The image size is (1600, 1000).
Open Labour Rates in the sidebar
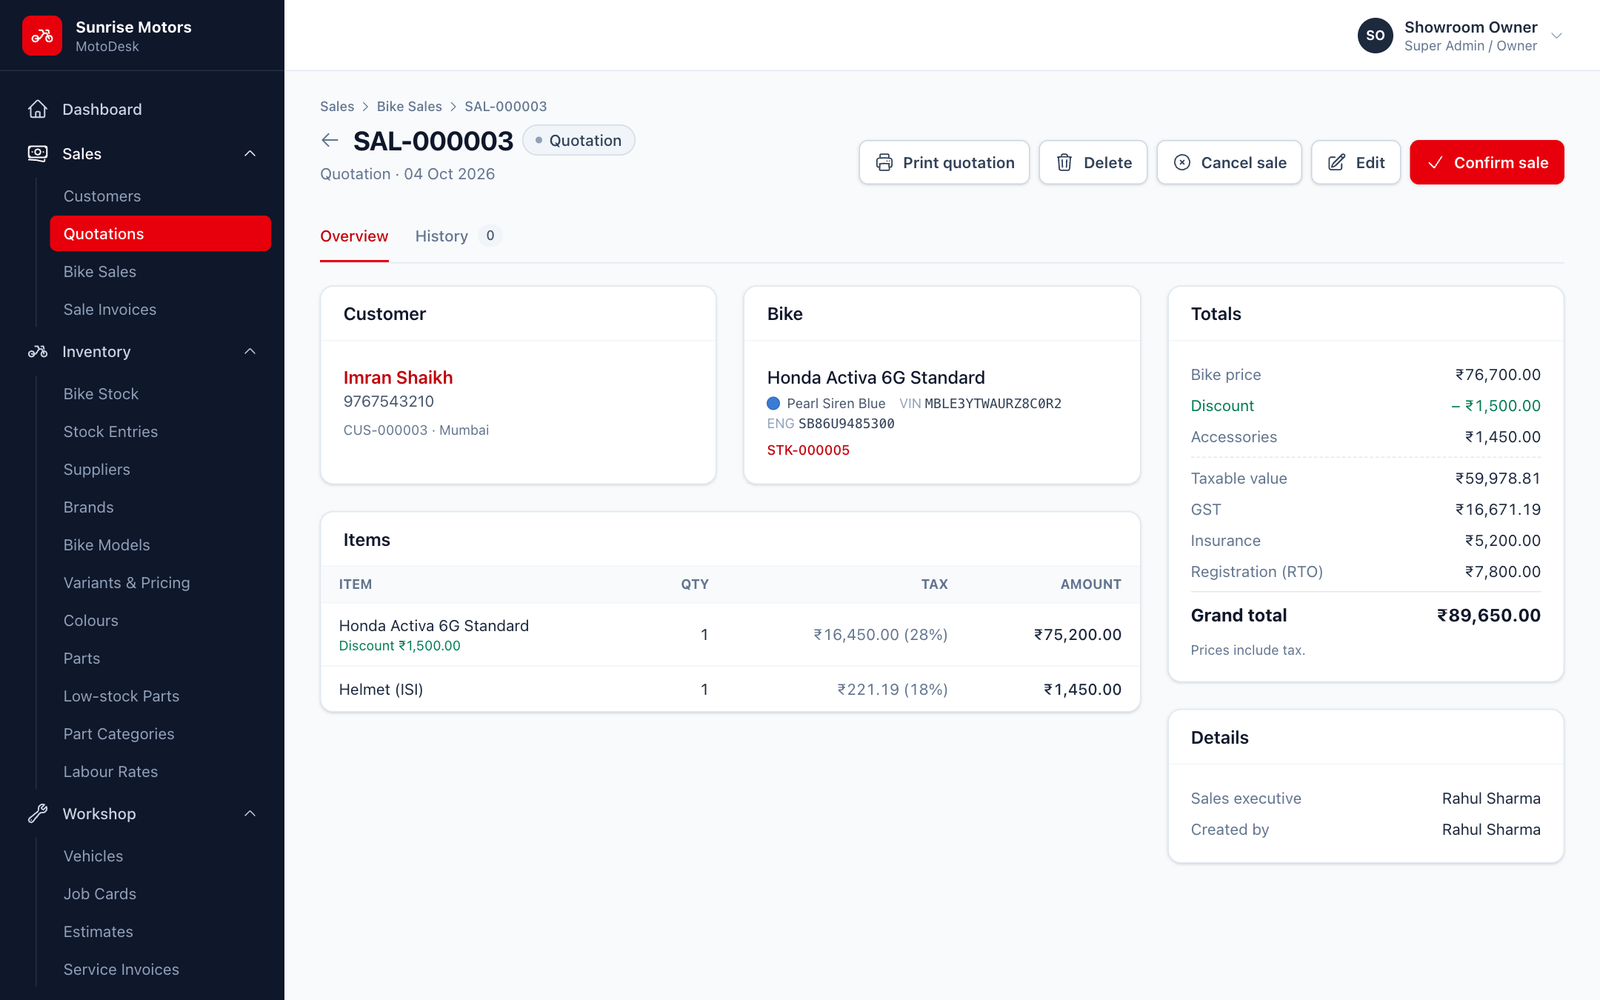click(x=160, y=772)
